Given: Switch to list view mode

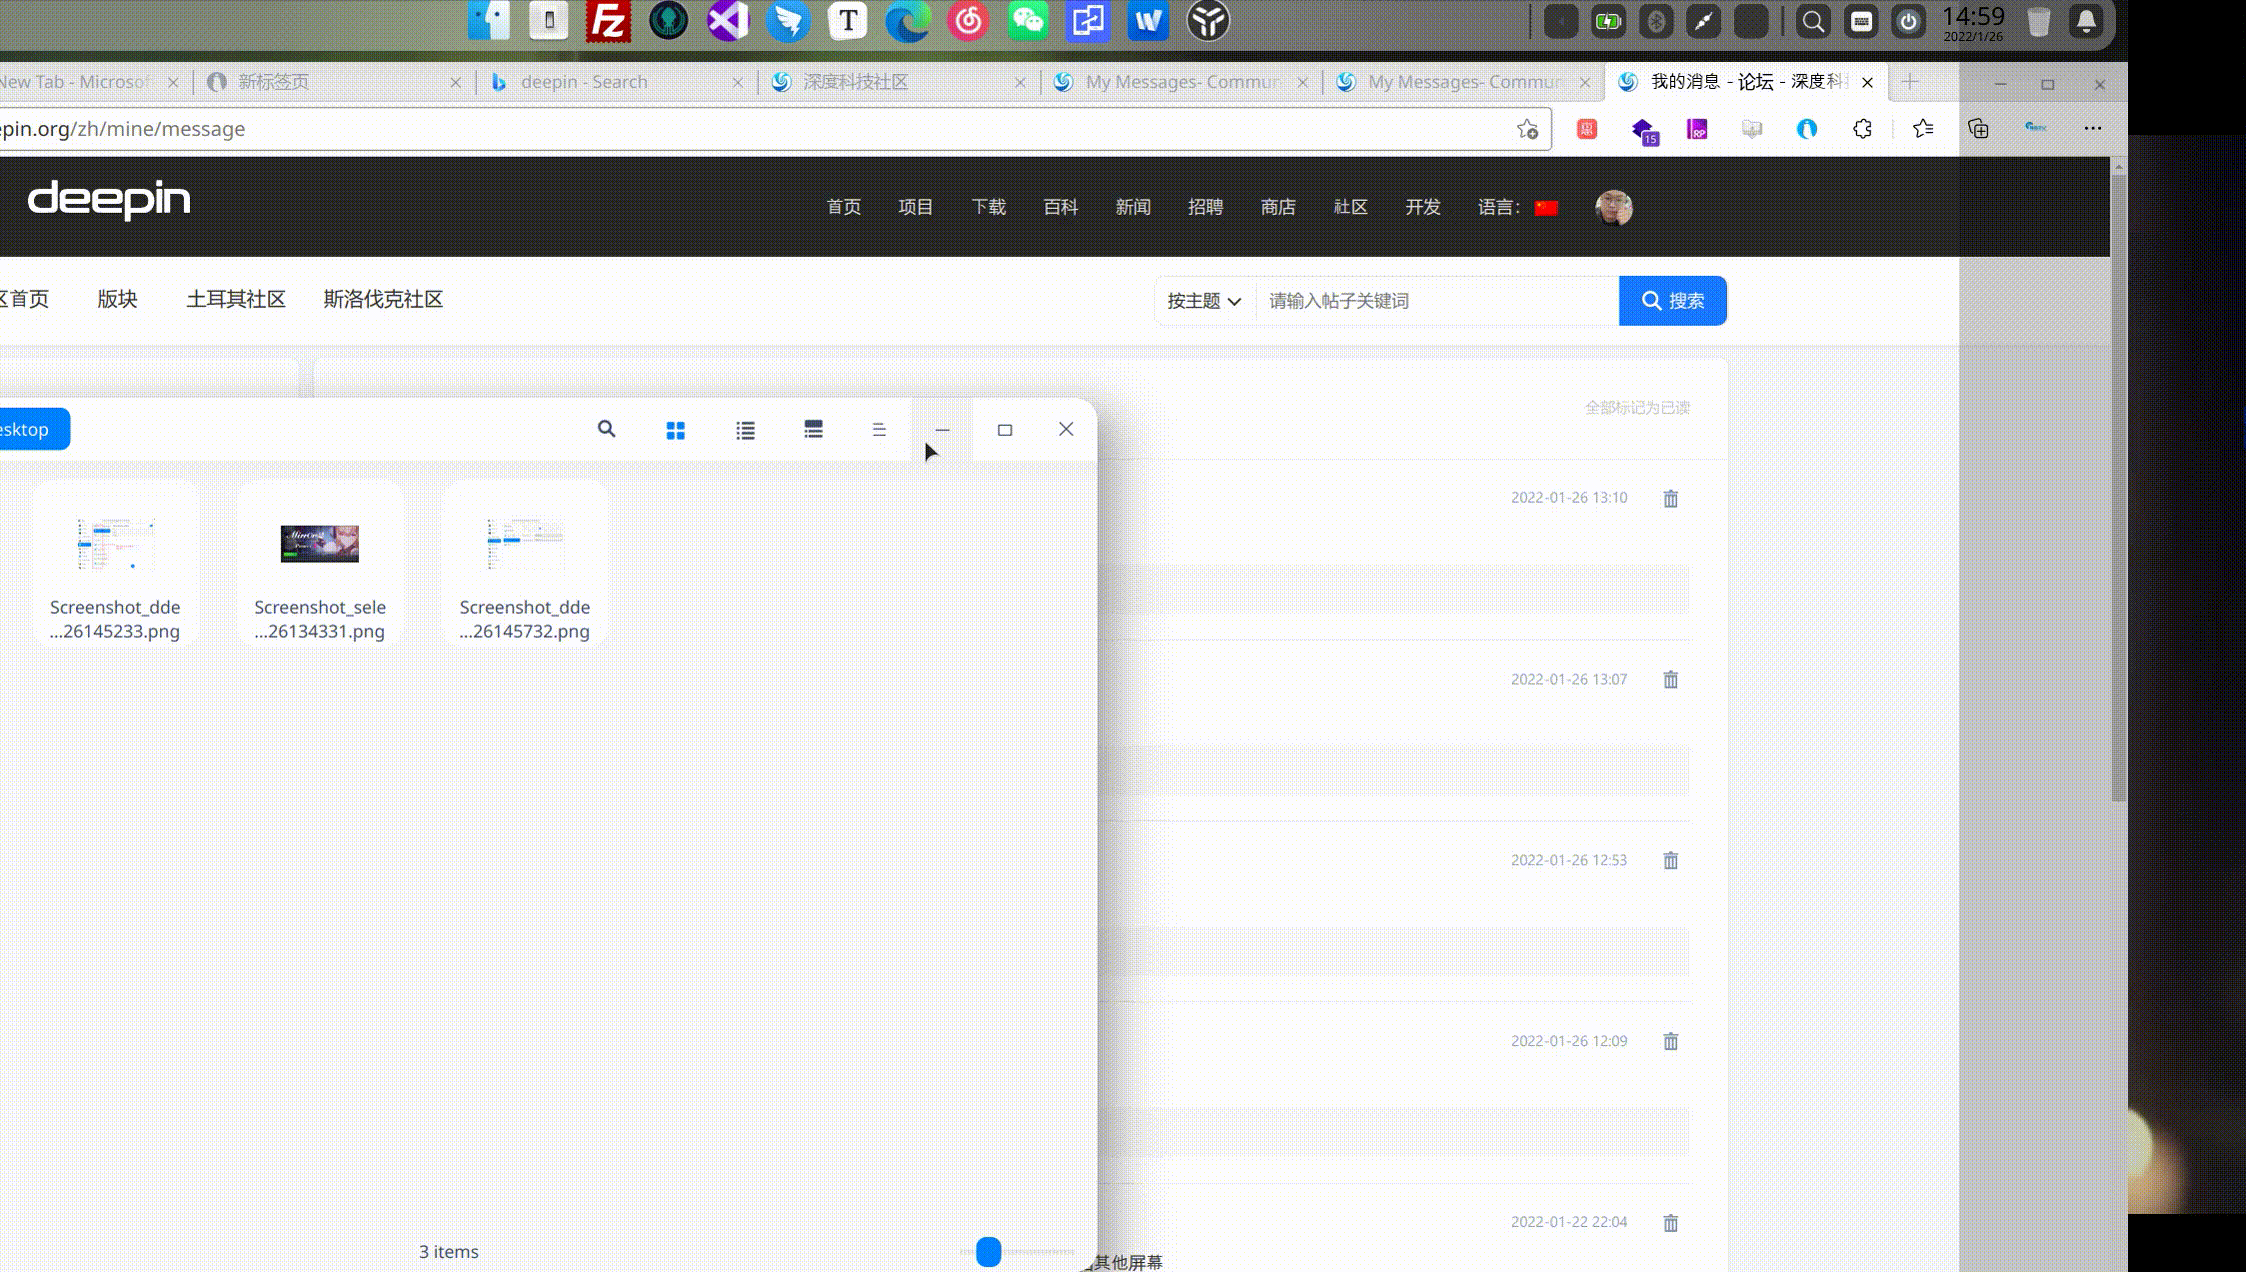Looking at the screenshot, I should (745, 430).
